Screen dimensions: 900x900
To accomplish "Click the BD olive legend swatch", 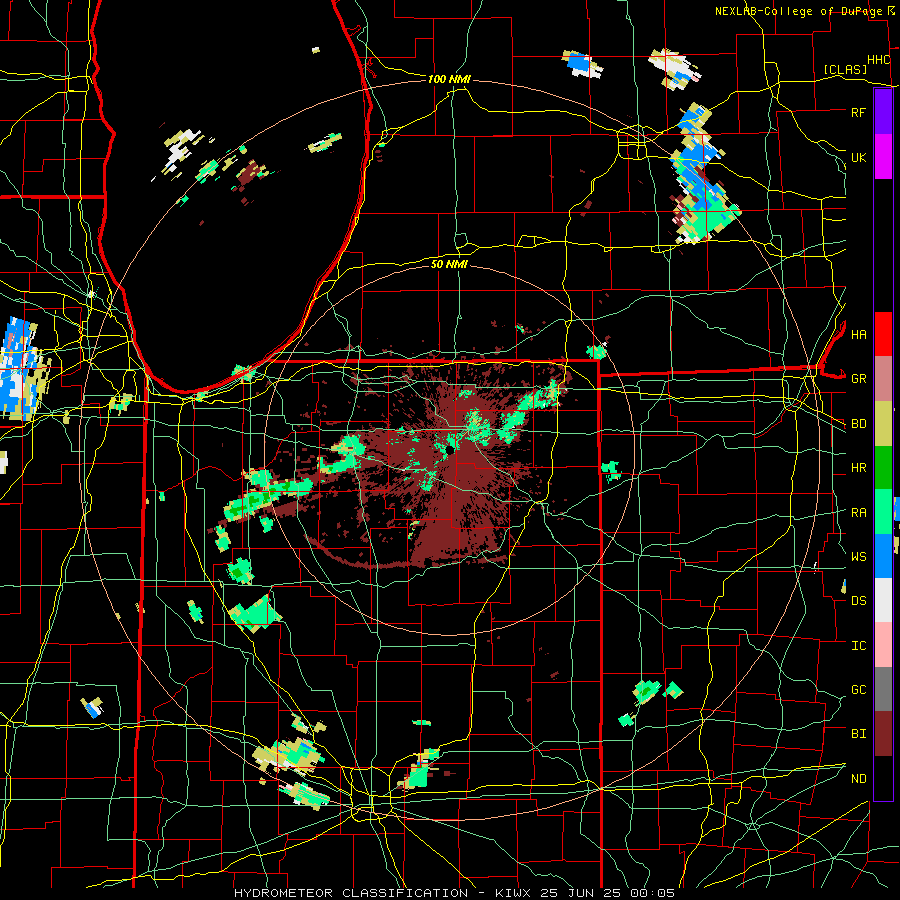I will click(883, 424).
